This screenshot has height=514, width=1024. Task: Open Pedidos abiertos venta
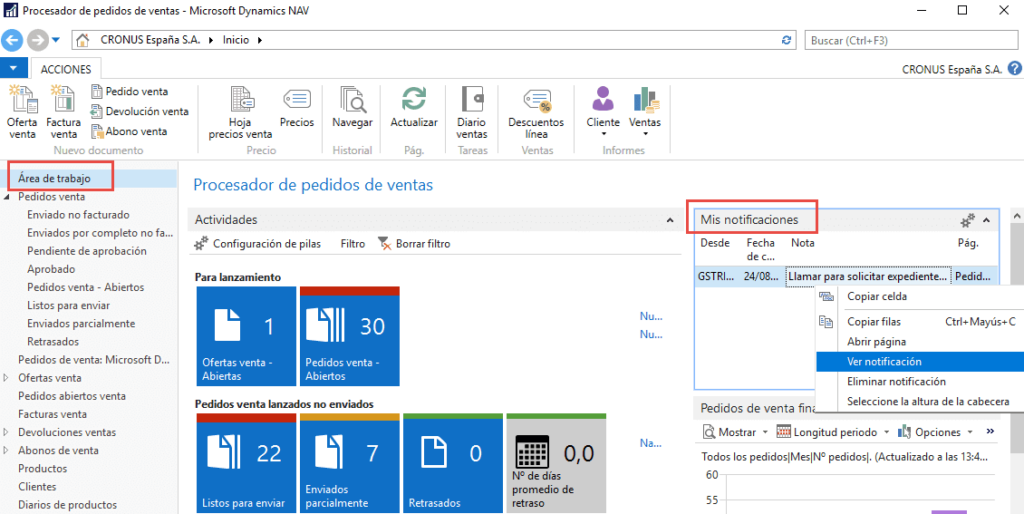click(x=72, y=396)
